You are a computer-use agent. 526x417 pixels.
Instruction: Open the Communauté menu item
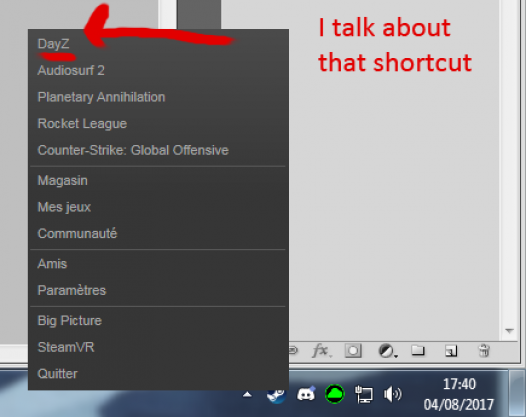click(77, 233)
